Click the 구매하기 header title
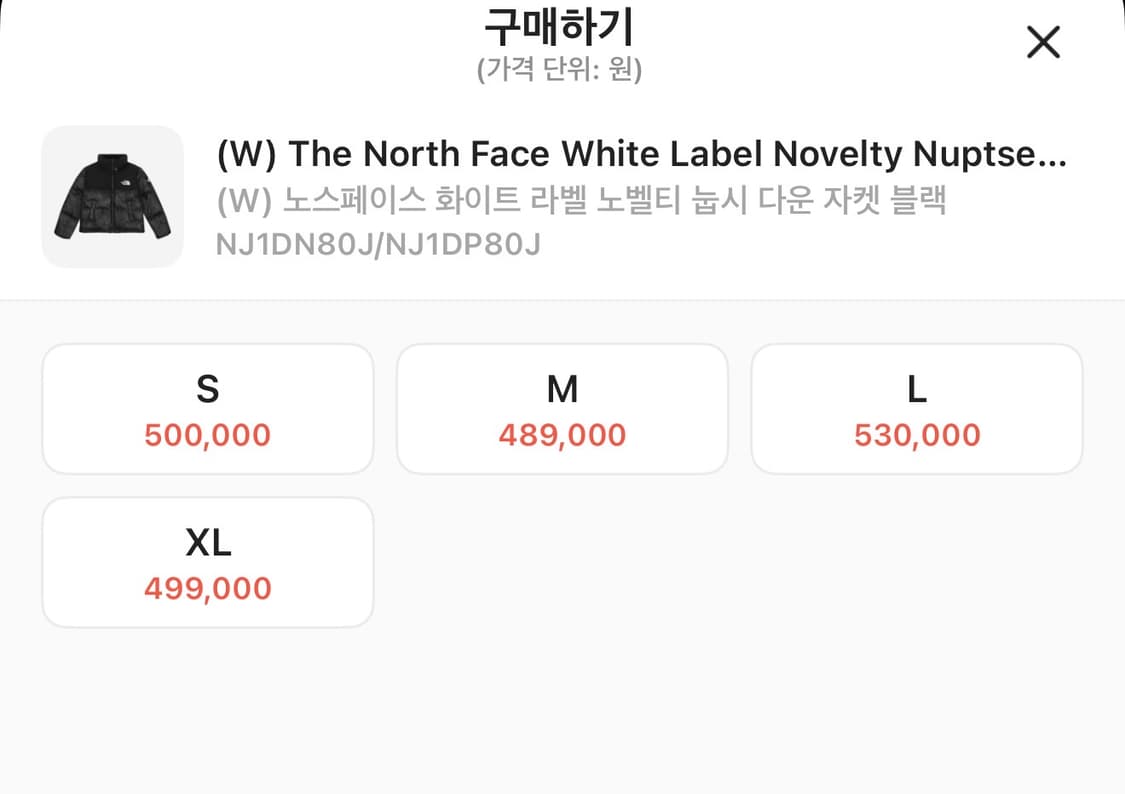The height and width of the screenshot is (794, 1125). point(559,28)
